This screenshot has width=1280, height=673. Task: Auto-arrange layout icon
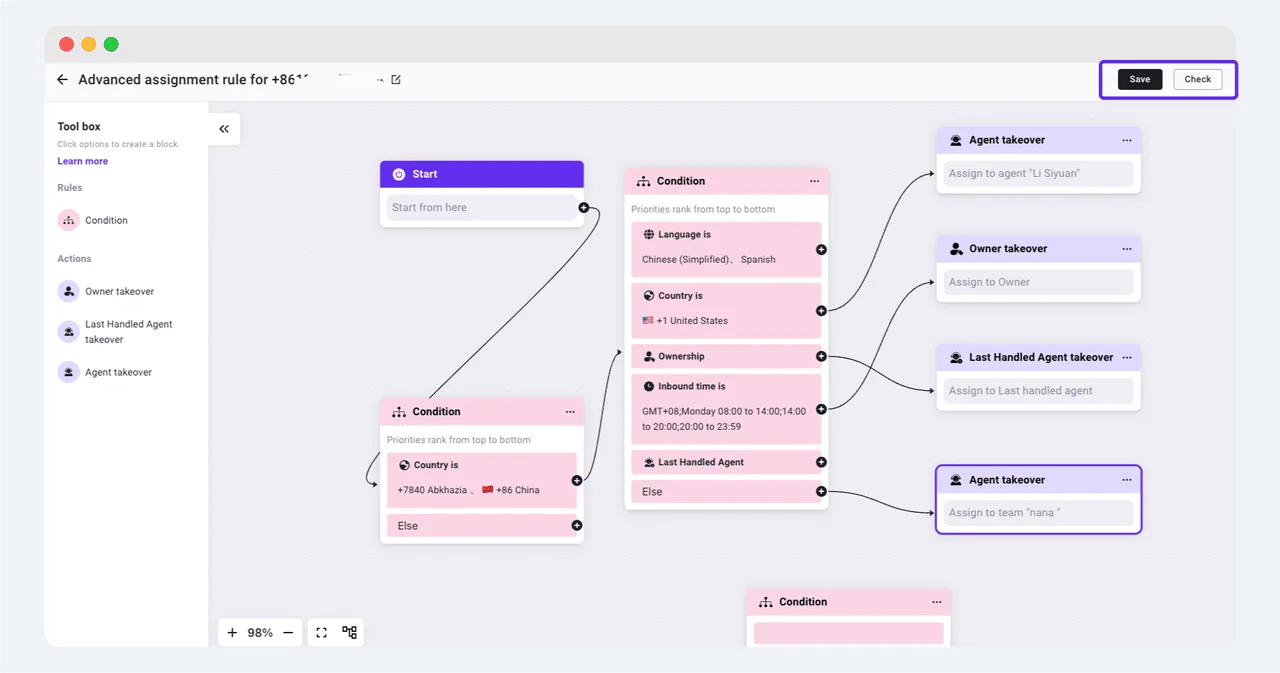(x=349, y=633)
